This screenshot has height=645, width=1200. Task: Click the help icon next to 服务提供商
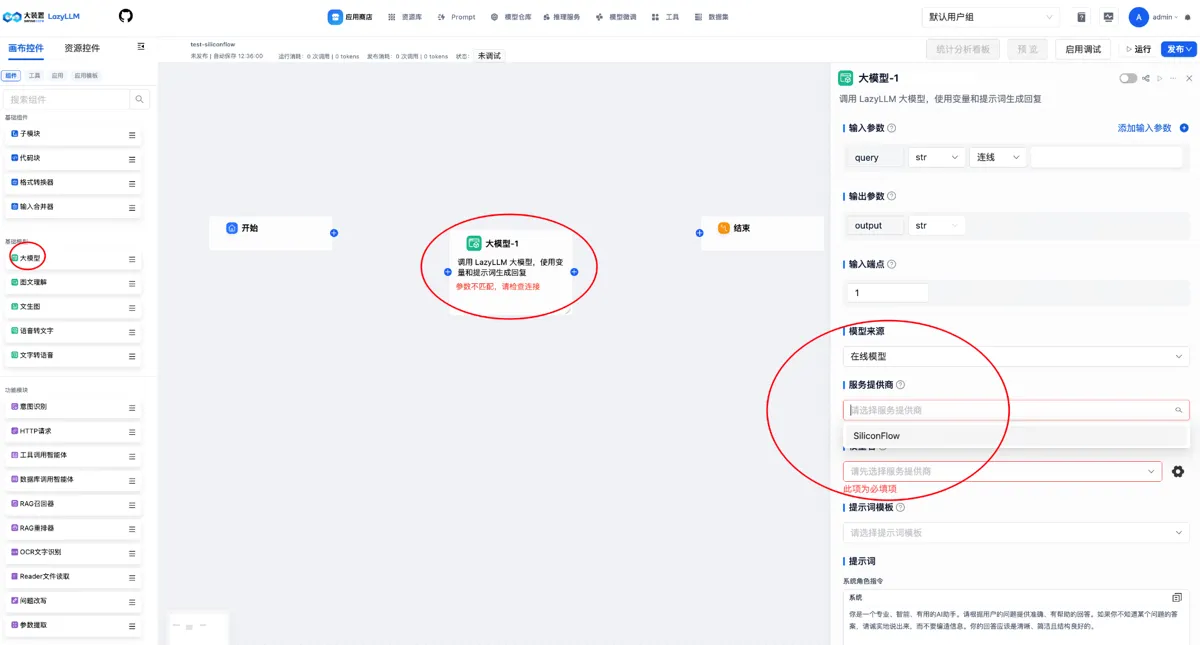[901, 385]
